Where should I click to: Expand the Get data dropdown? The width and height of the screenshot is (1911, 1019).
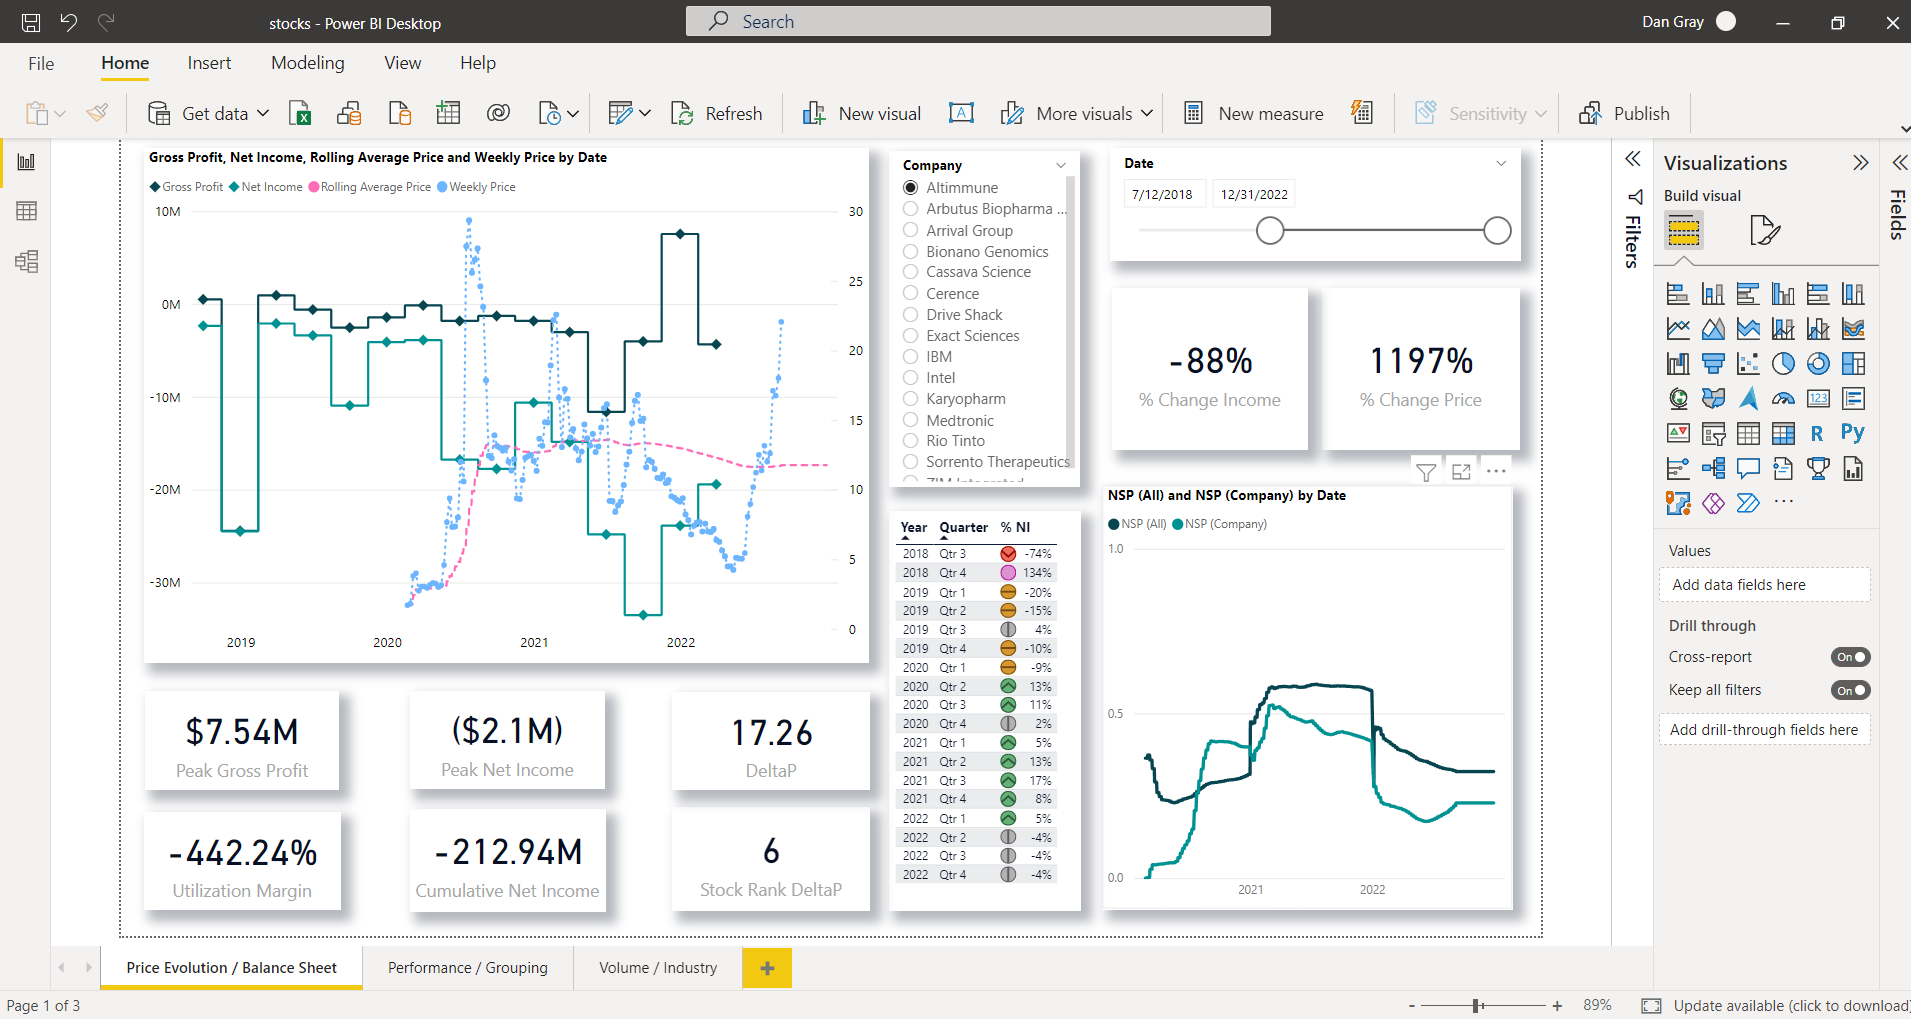[x=263, y=114]
